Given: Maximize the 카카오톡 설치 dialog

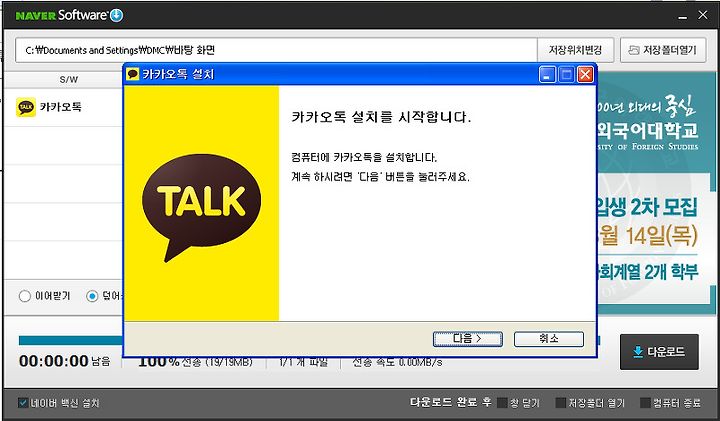Looking at the screenshot, I should 566,74.
